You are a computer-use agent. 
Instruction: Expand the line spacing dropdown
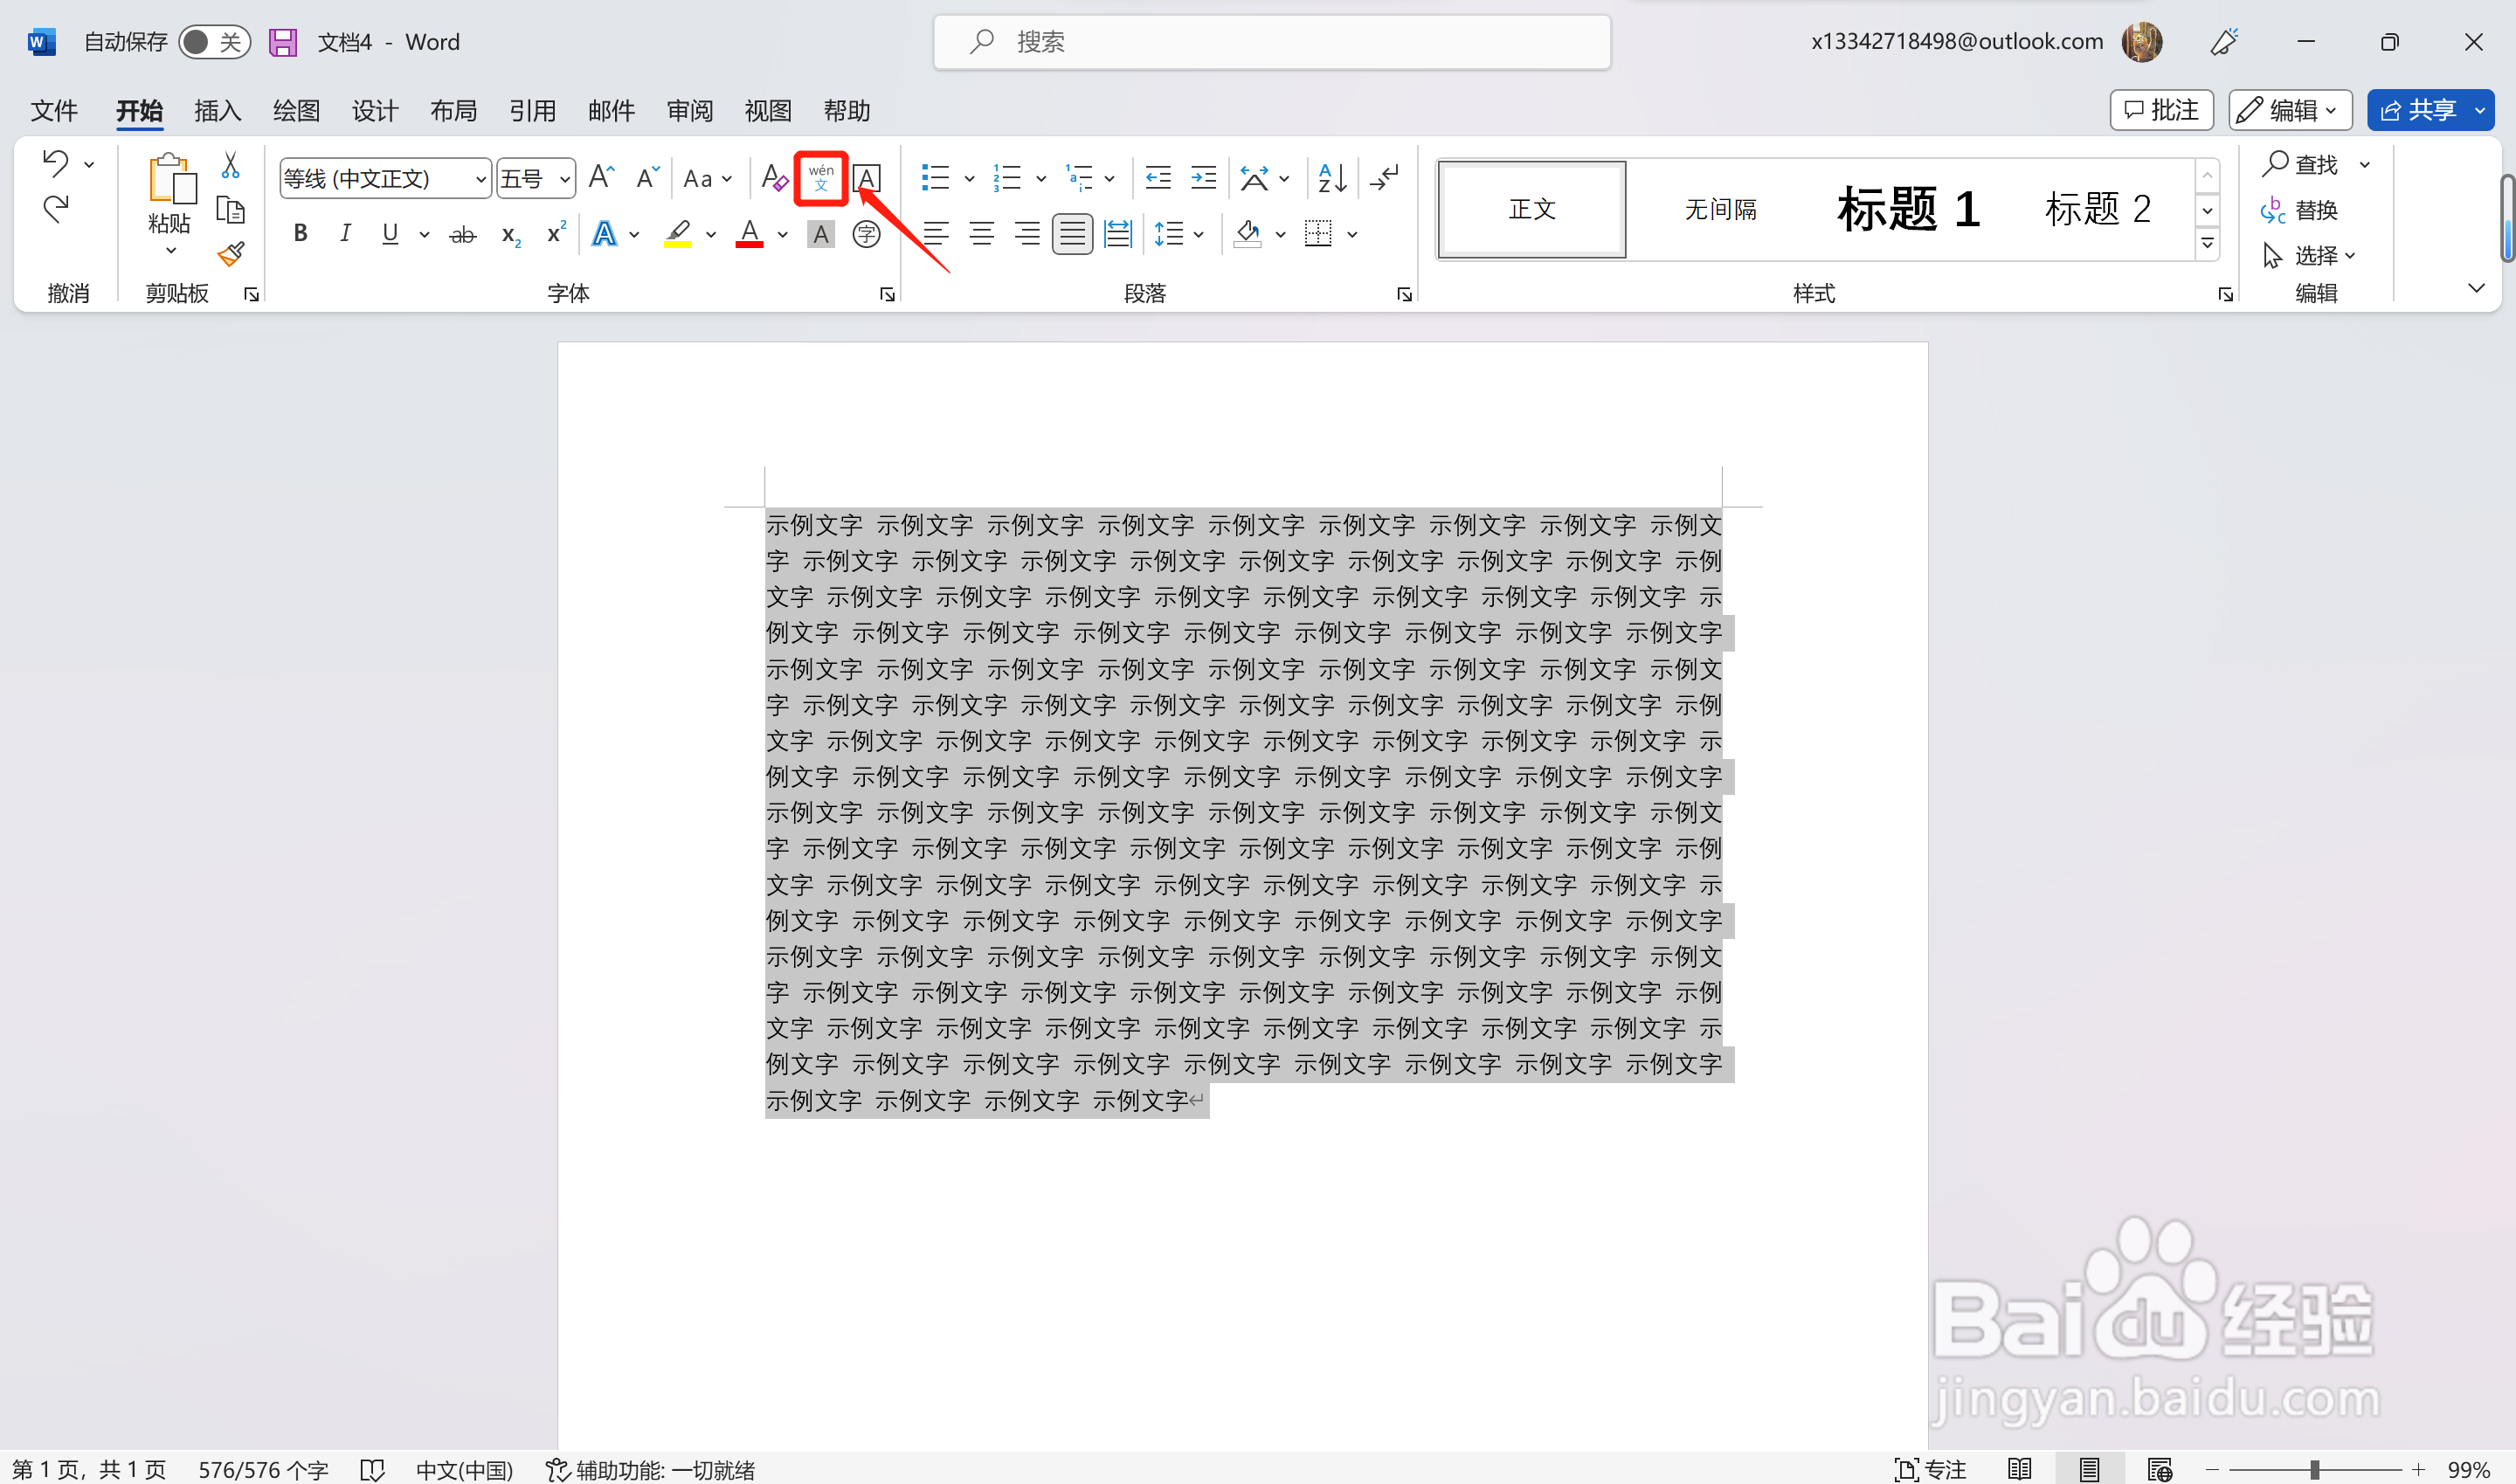point(1199,235)
